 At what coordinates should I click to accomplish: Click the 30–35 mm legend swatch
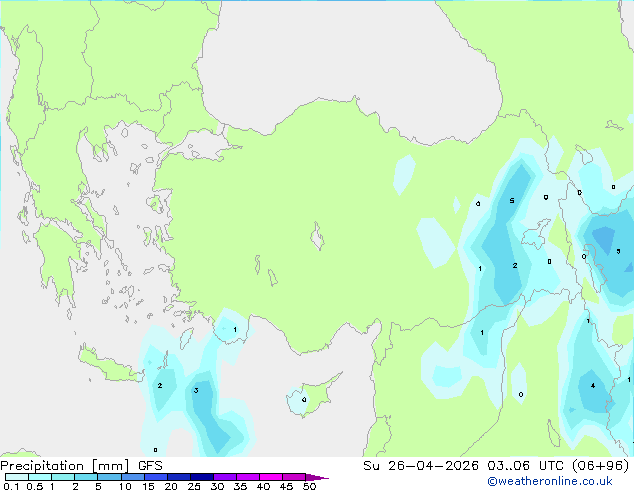(x=225, y=477)
